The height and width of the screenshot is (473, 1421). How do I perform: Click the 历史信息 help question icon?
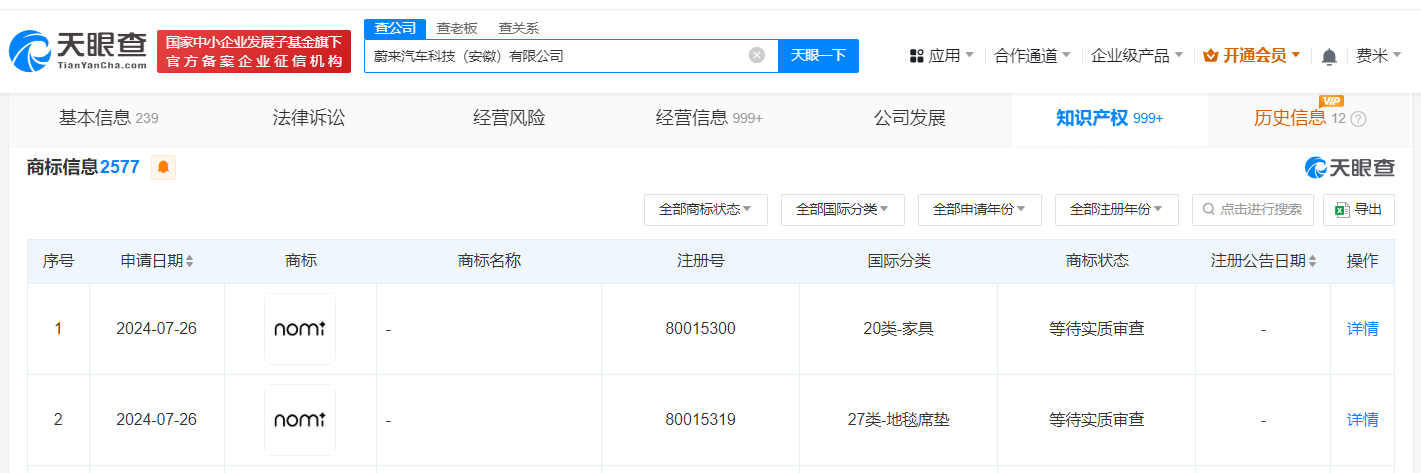[x=1358, y=119]
